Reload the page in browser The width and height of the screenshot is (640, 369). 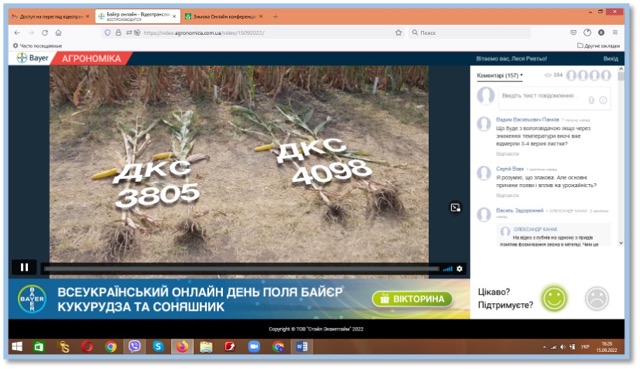[45, 33]
